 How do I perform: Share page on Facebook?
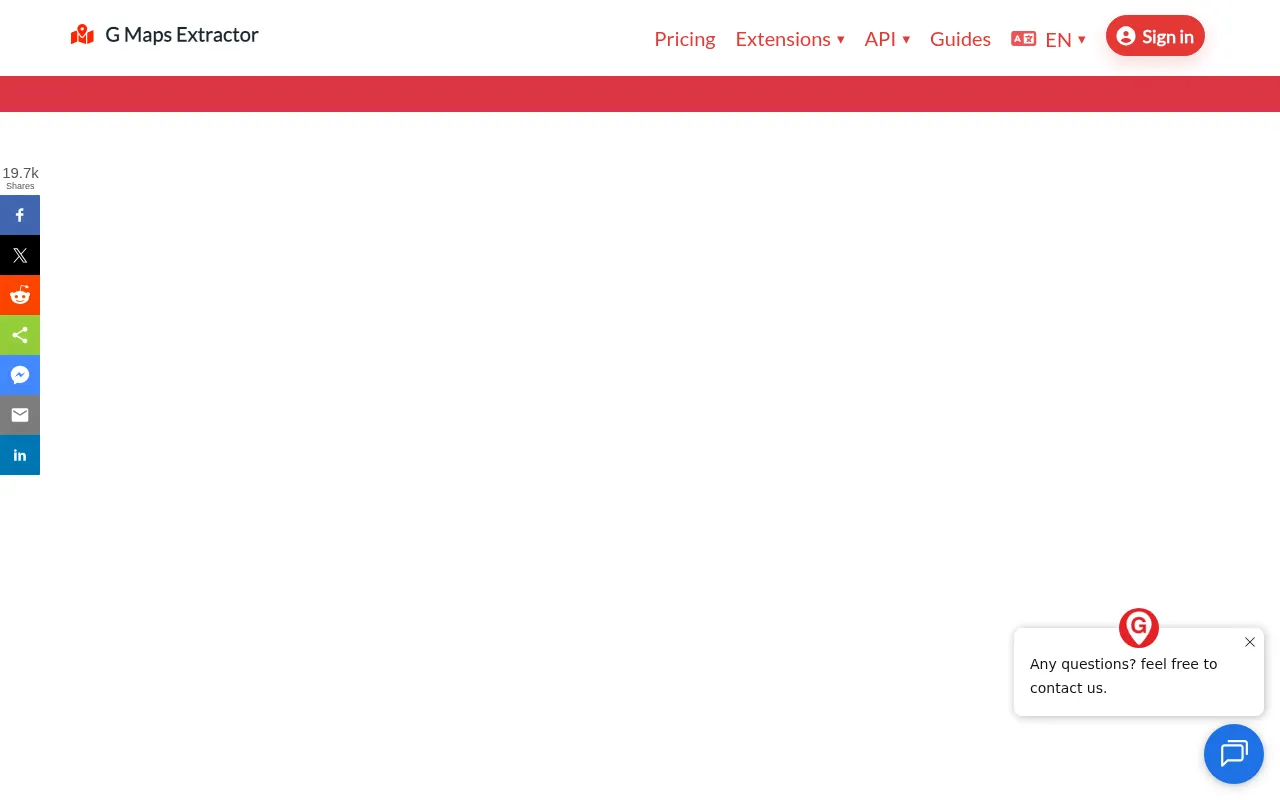(x=20, y=215)
